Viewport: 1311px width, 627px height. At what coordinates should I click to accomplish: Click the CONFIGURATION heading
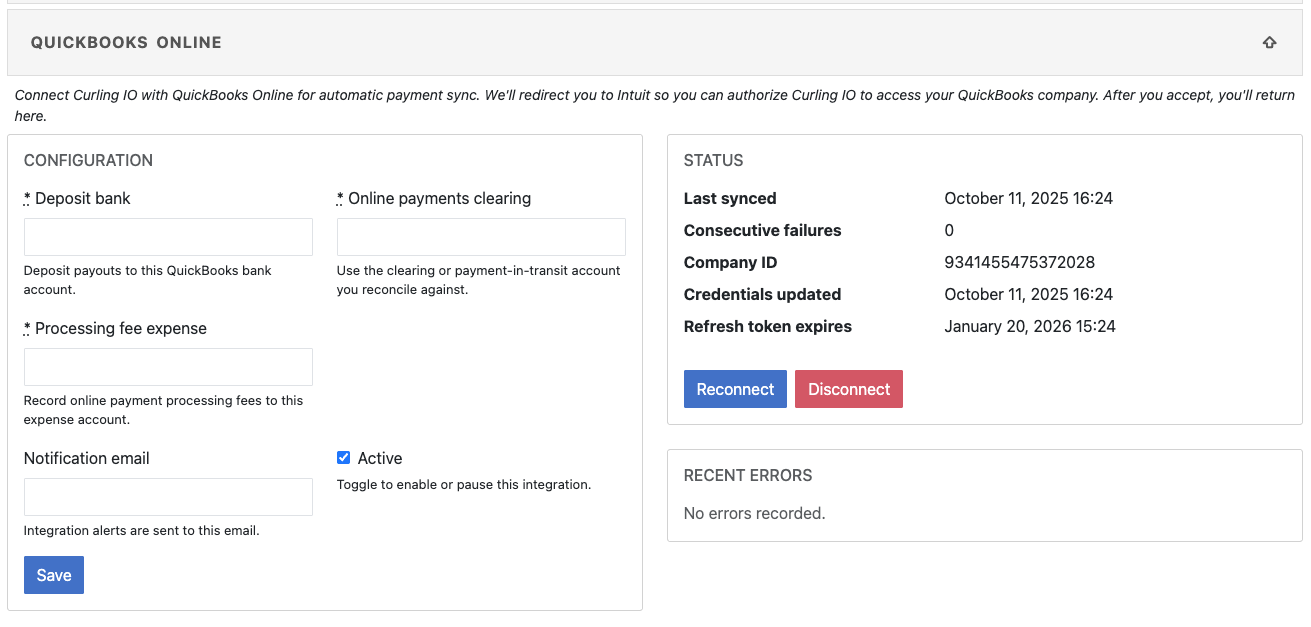point(88,160)
